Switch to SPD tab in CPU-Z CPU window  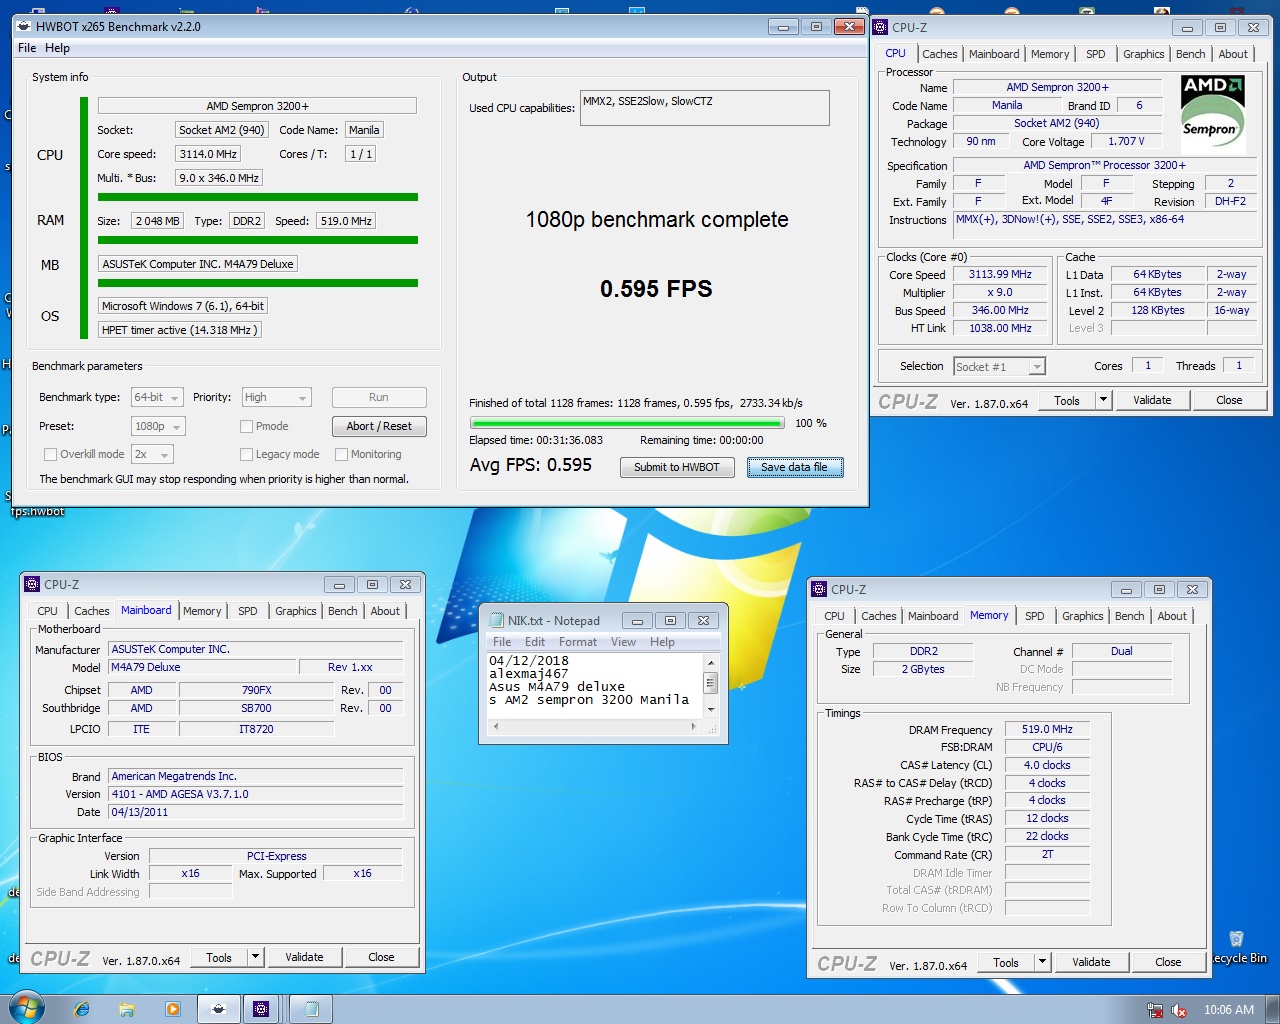coord(1096,54)
